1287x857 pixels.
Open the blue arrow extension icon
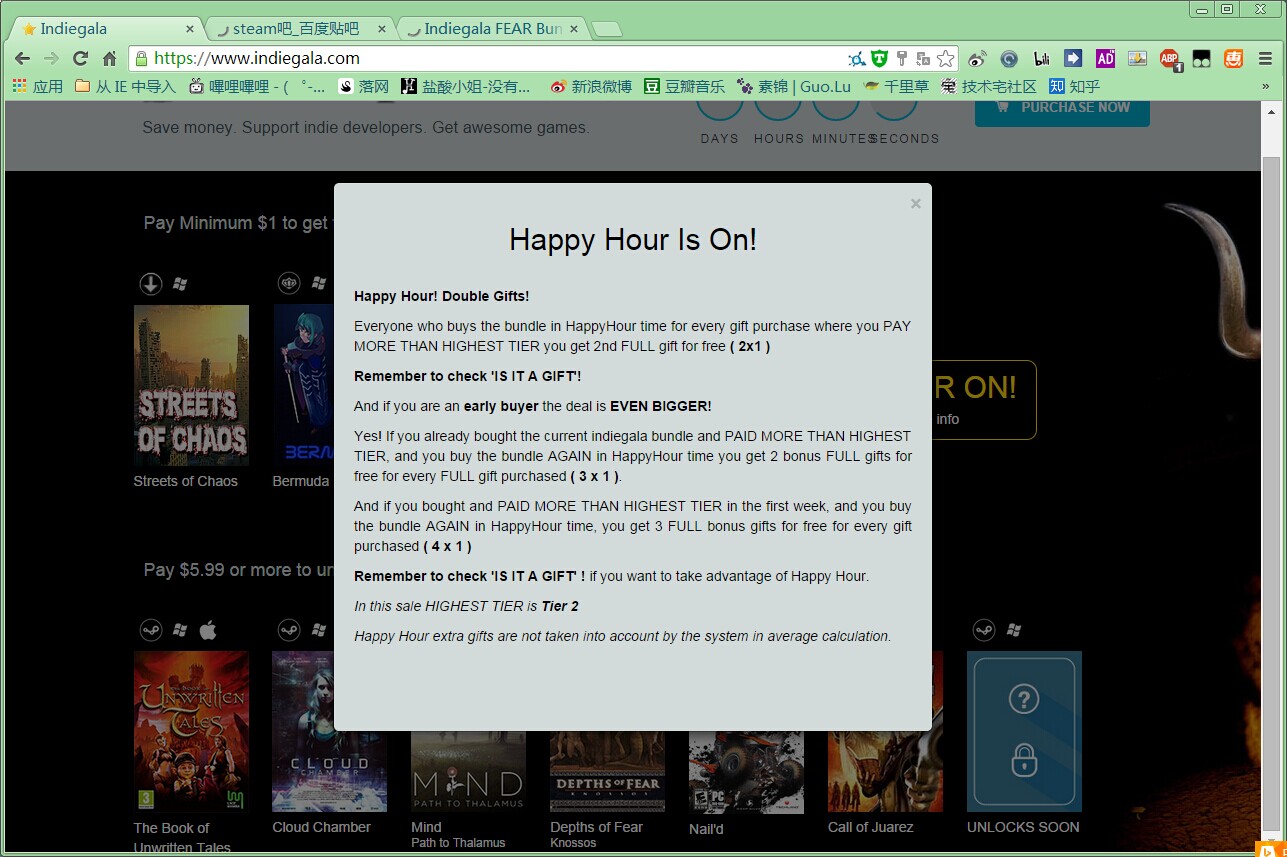1073,58
